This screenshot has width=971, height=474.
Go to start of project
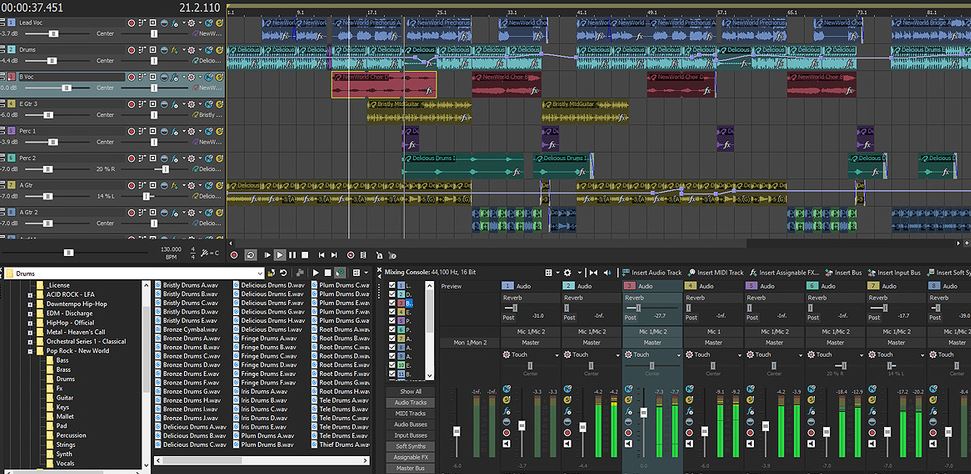pos(321,255)
